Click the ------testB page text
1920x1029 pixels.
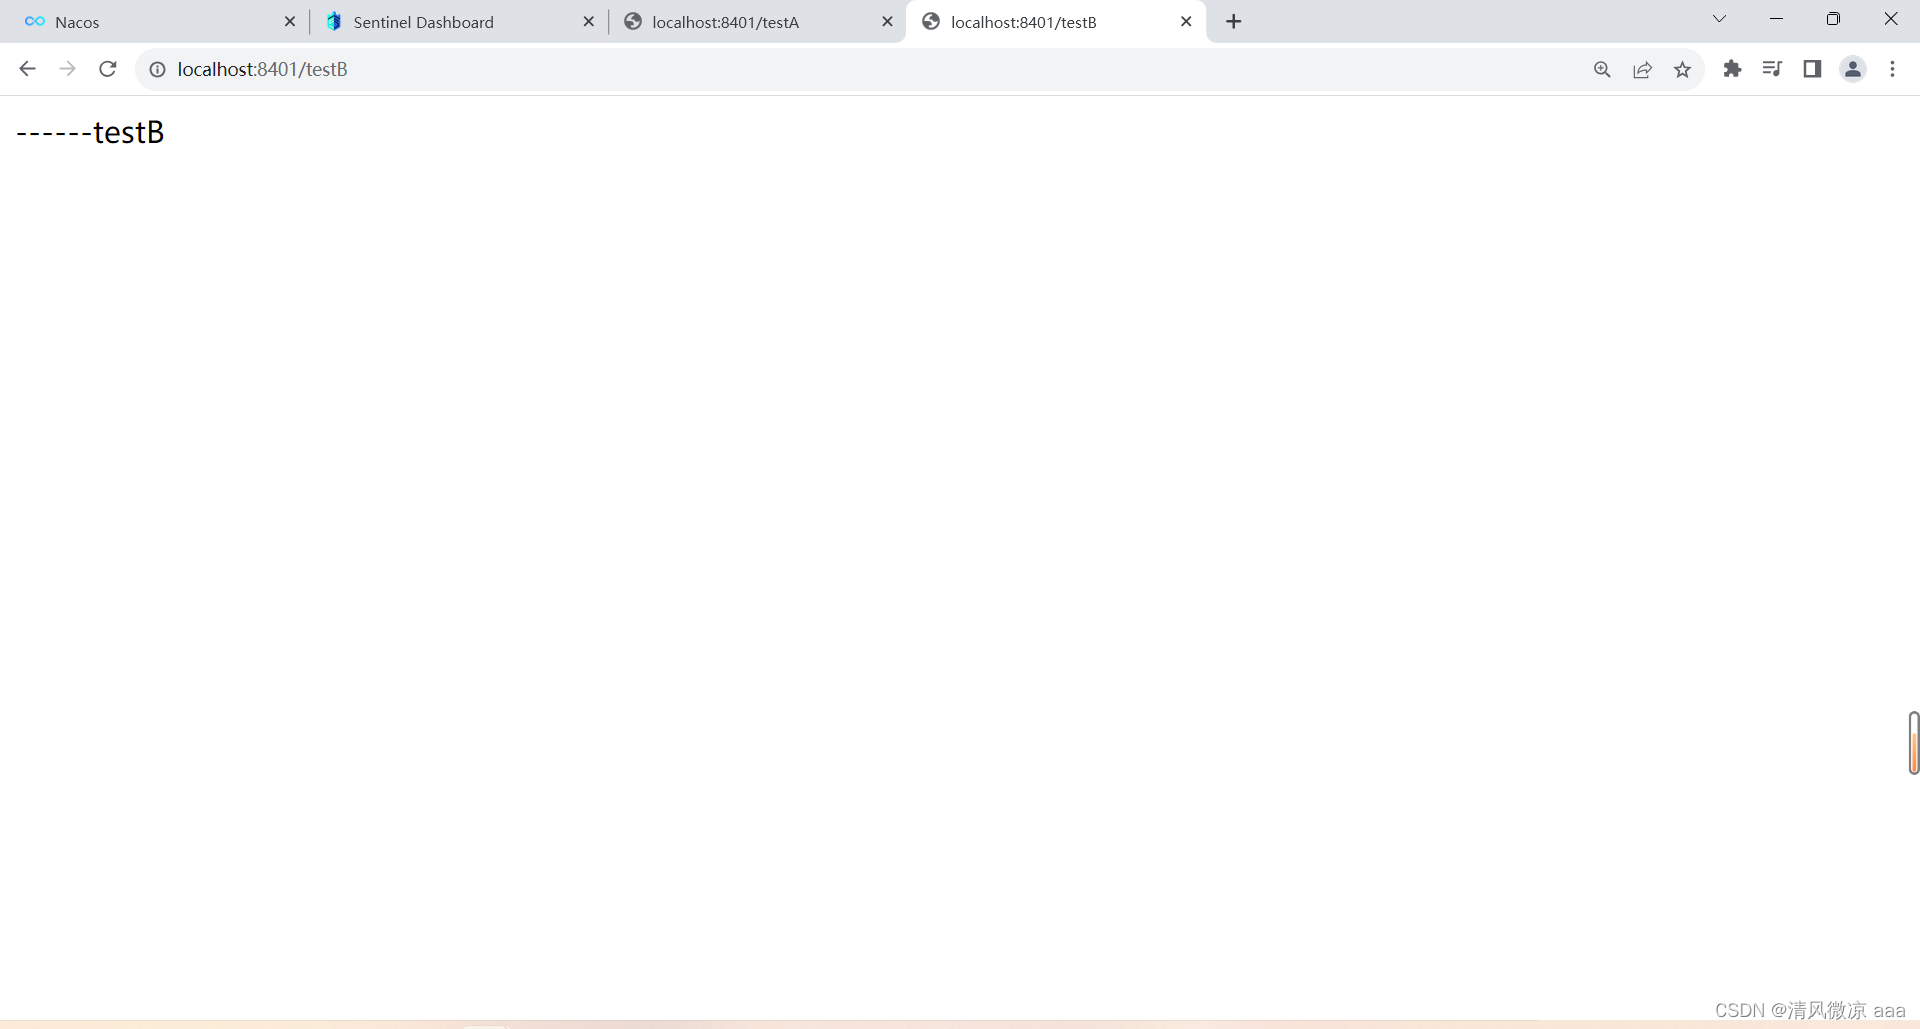point(90,132)
